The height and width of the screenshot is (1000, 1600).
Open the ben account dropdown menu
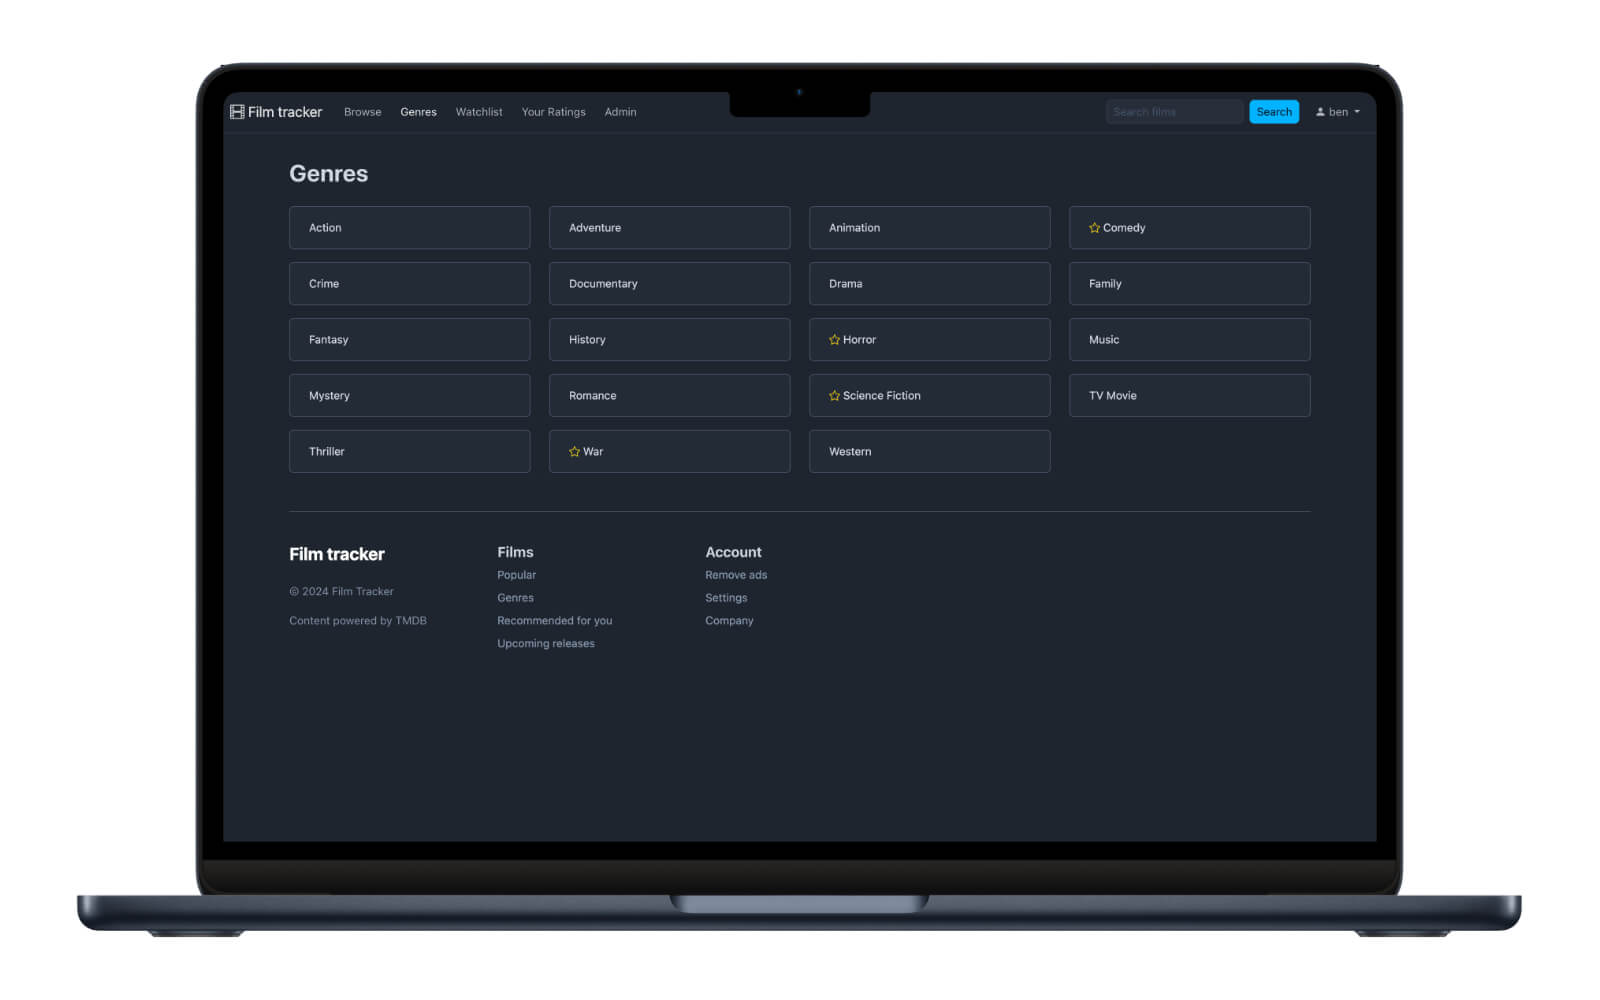[x=1340, y=111]
